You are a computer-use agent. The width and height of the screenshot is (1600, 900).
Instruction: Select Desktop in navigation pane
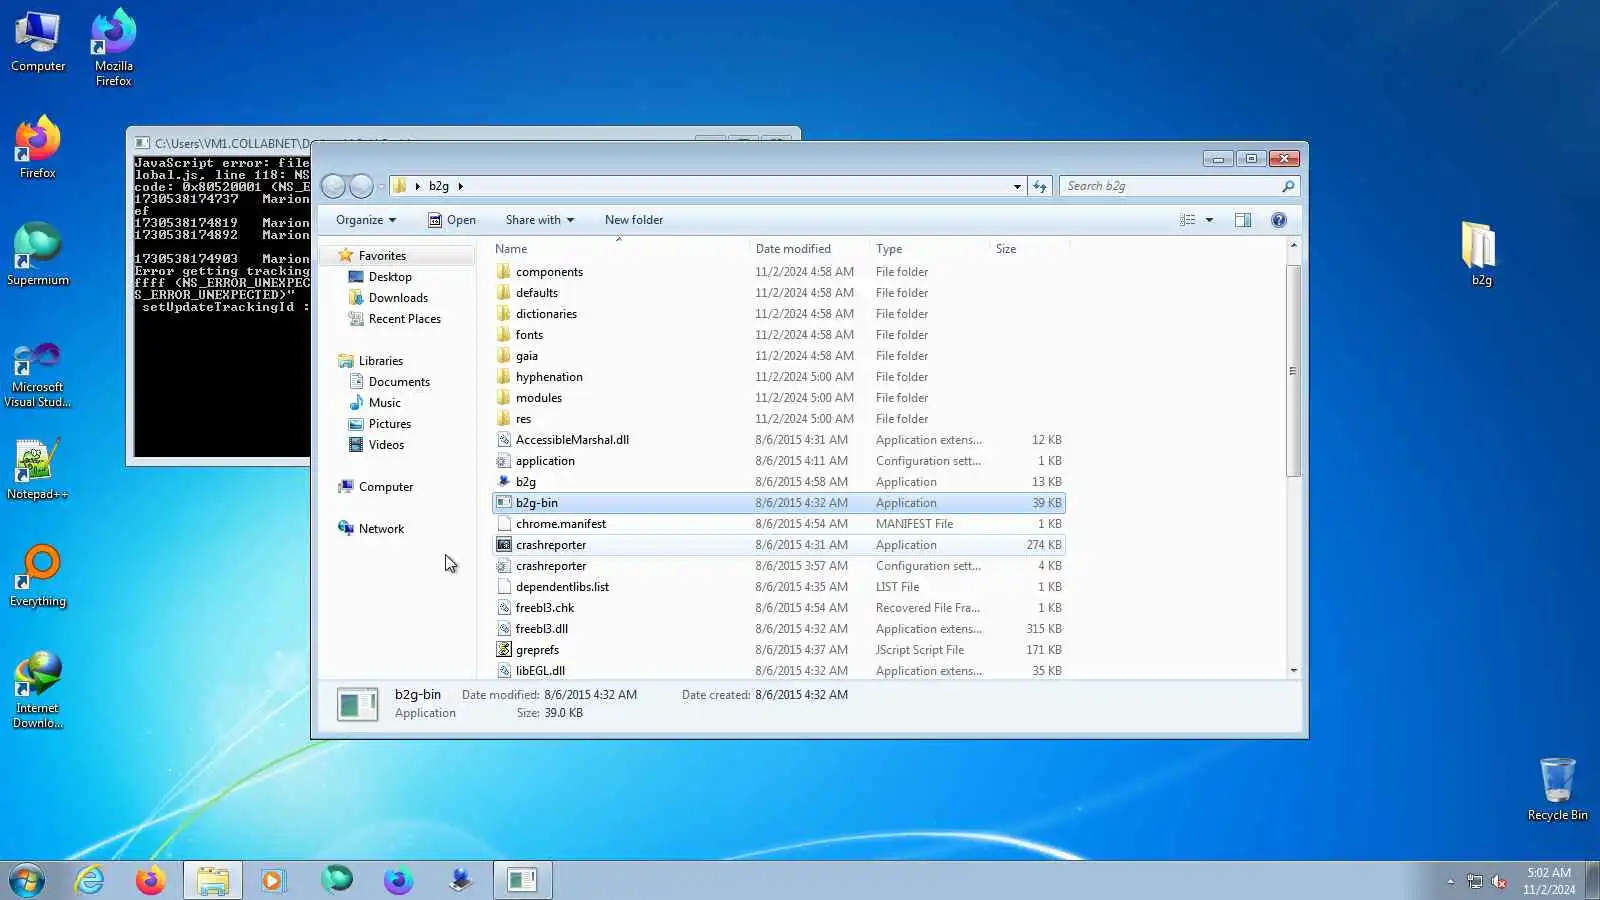pos(390,277)
